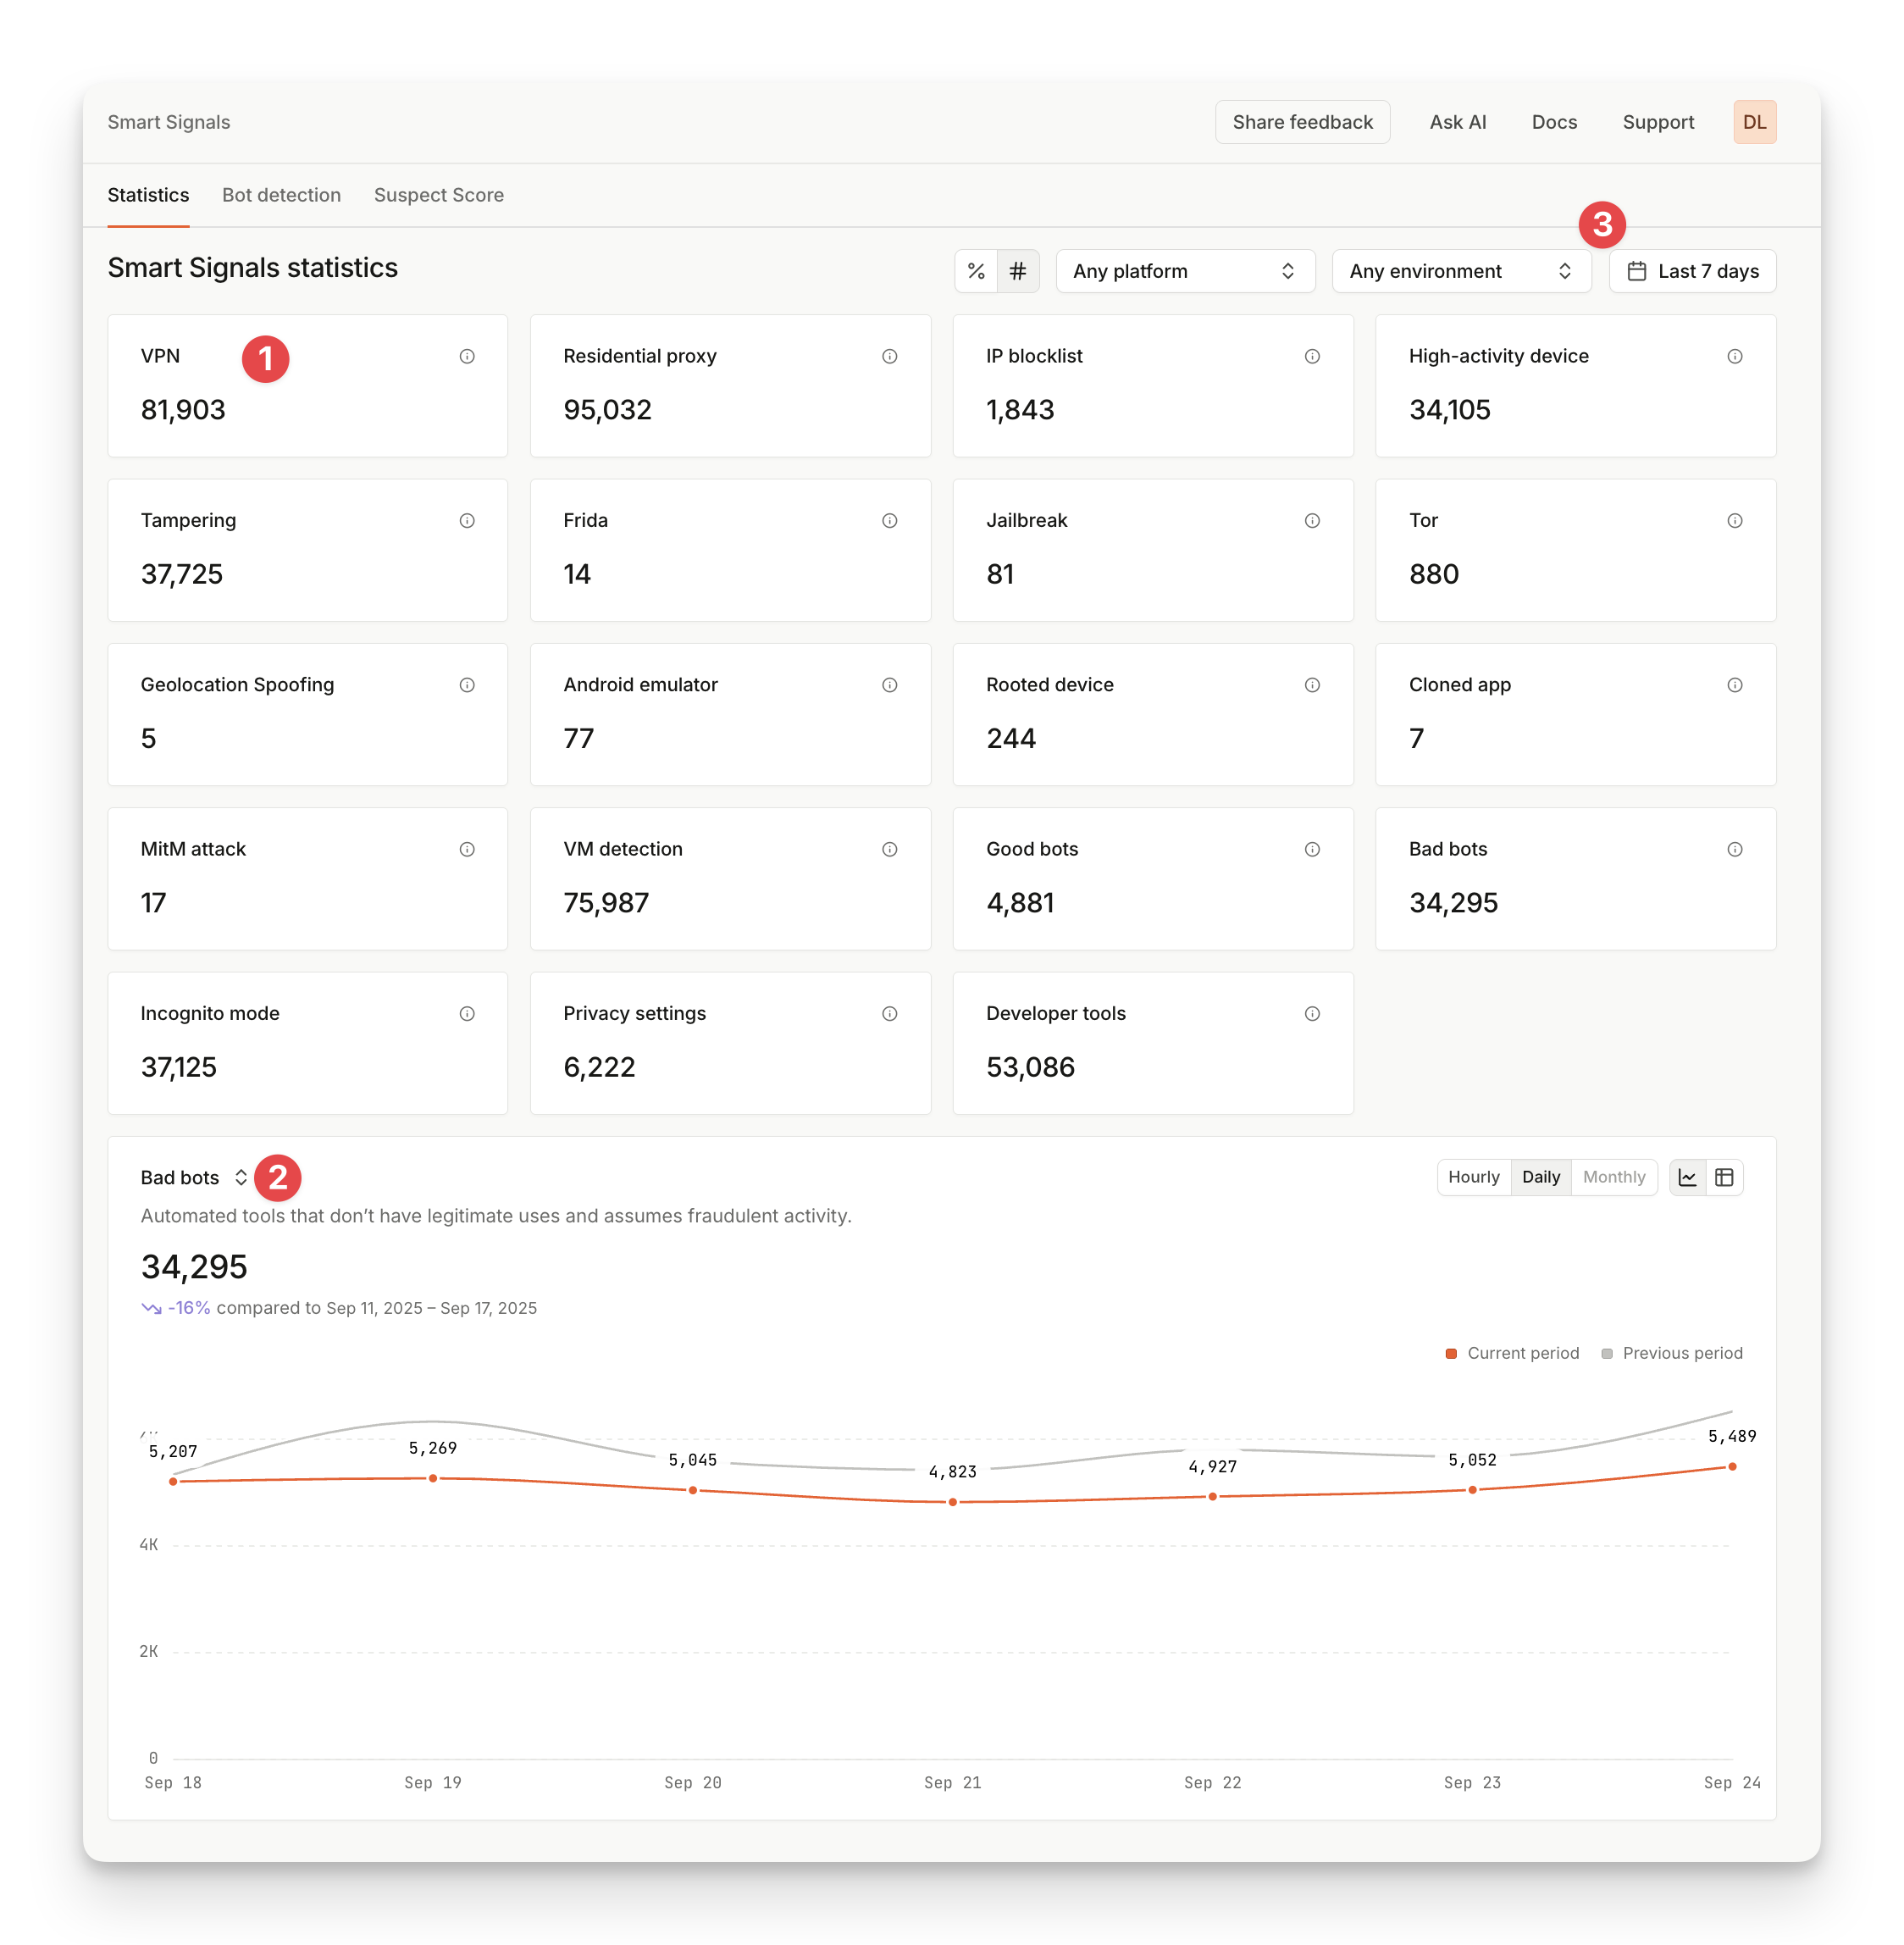Open the Docs link
Image resolution: width=1904 pixels, height=1945 pixels.
1554,121
